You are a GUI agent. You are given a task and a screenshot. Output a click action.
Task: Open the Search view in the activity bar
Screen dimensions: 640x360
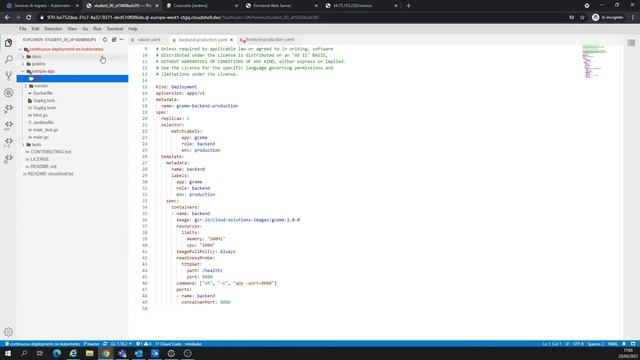pos(9,59)
